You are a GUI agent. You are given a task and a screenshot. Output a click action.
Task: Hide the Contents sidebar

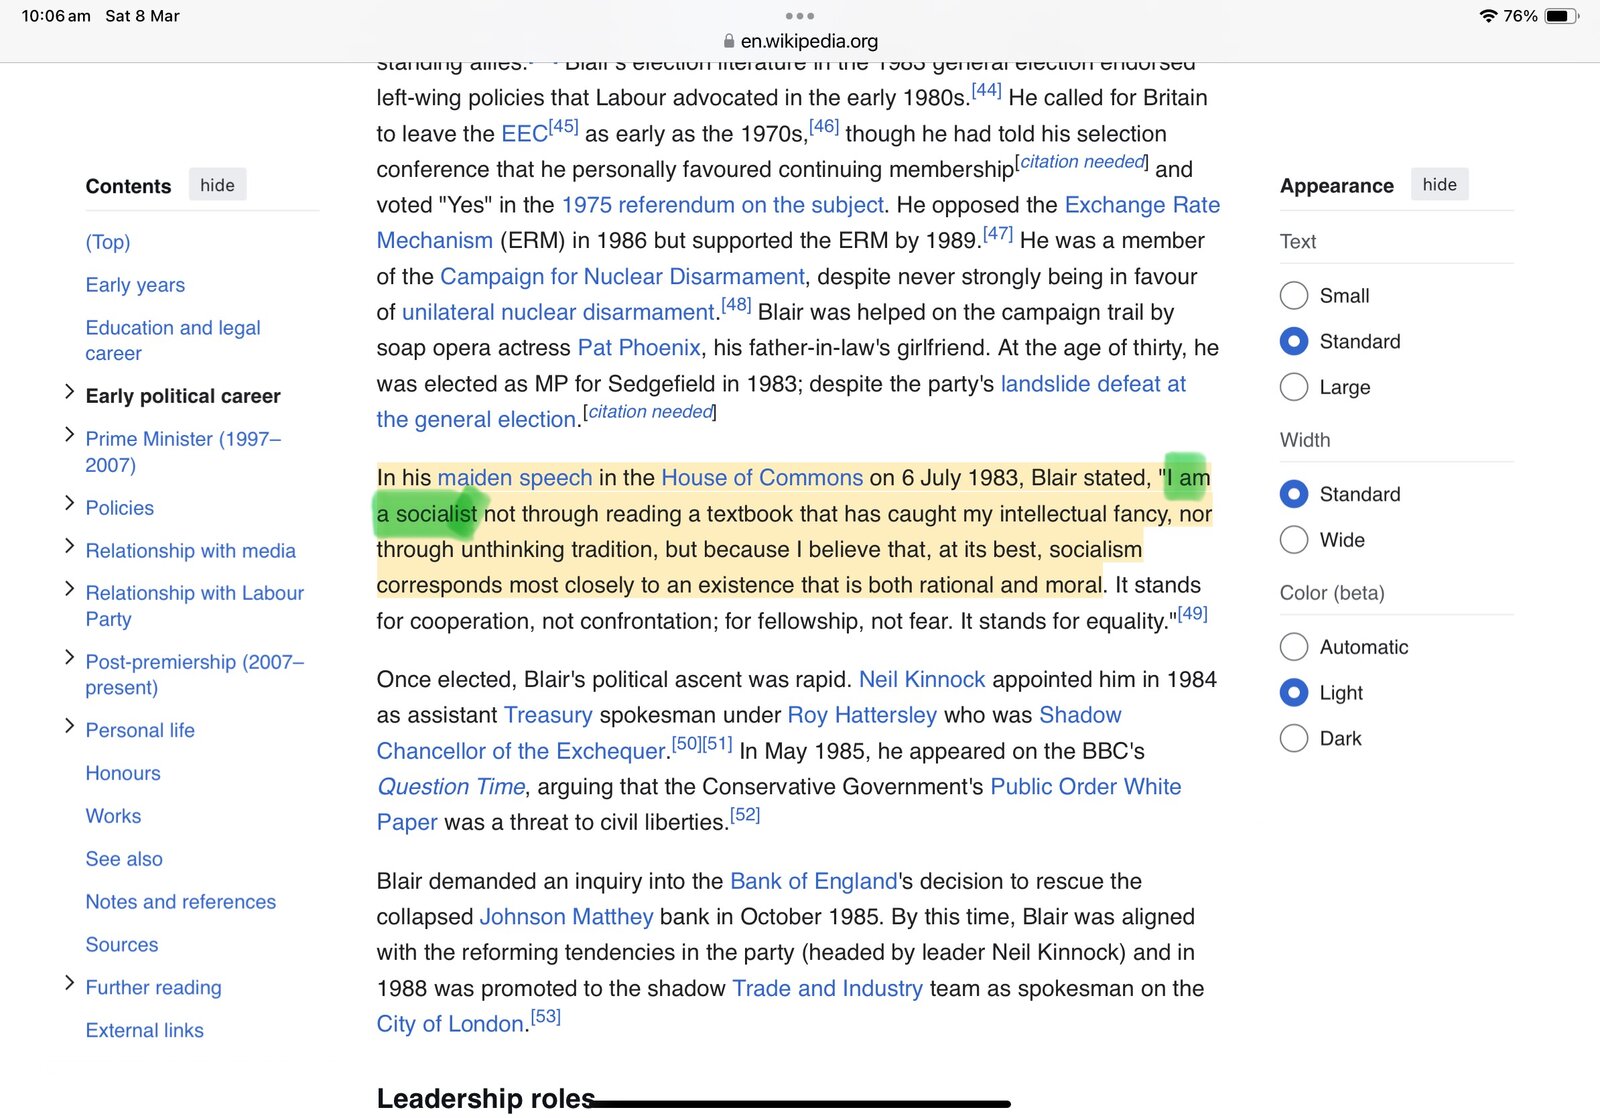[x=217, y=185]
